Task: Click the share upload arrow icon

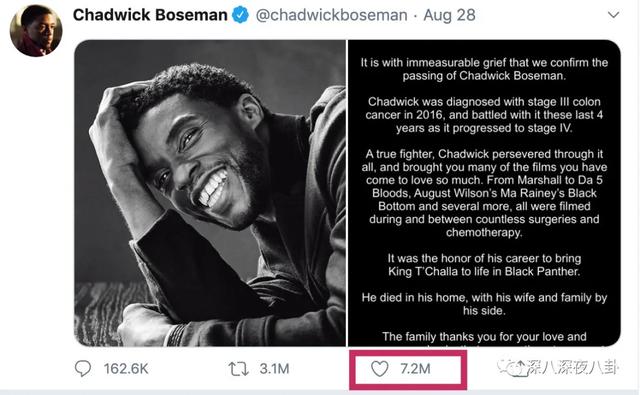Action: tap(520, 366)
